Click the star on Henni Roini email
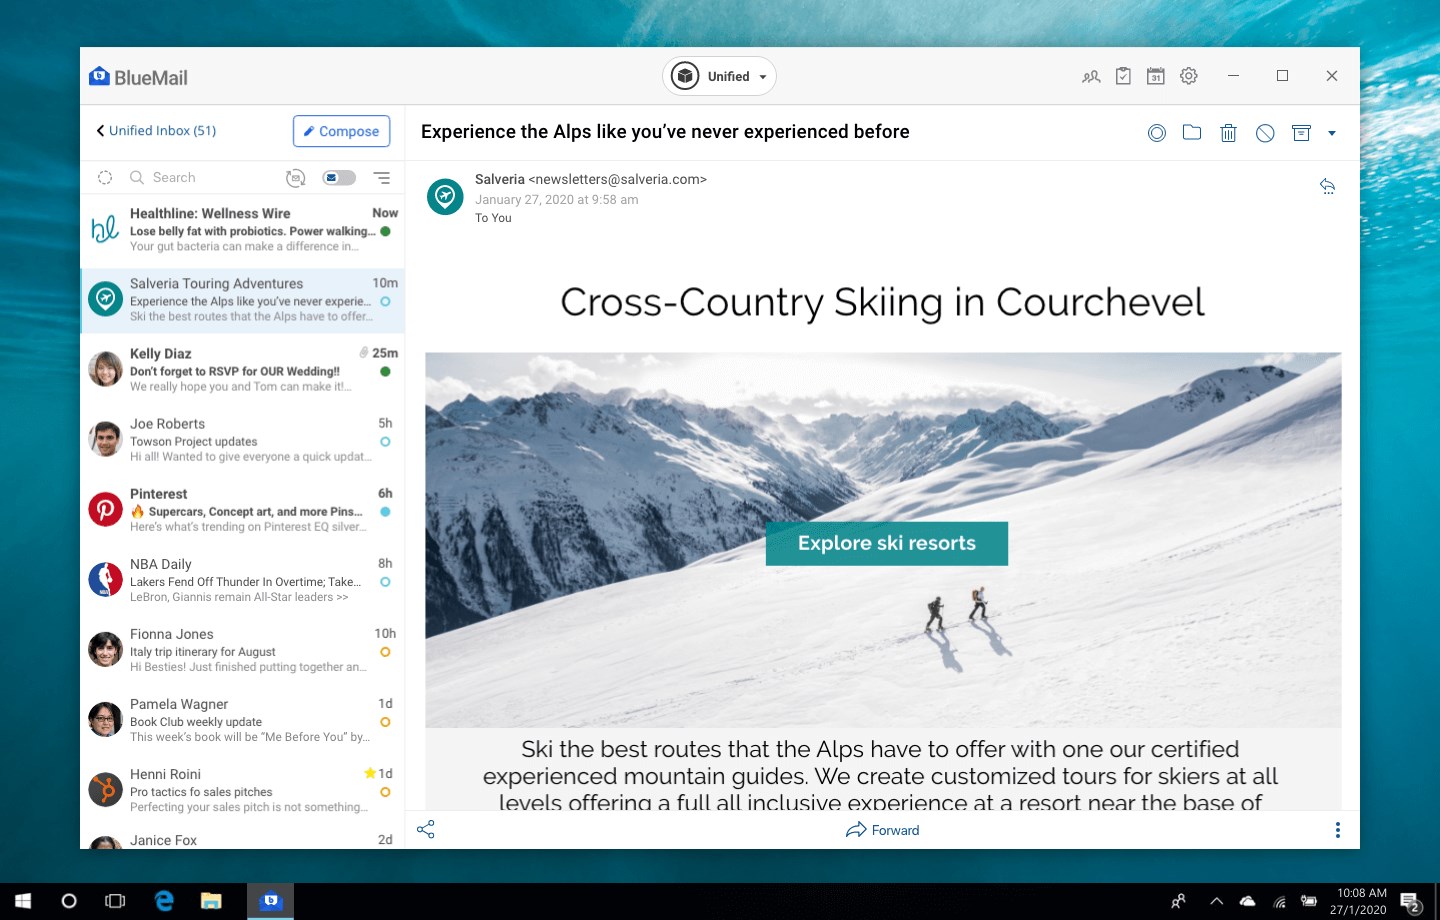1440x920 pixels. [370, 773]
